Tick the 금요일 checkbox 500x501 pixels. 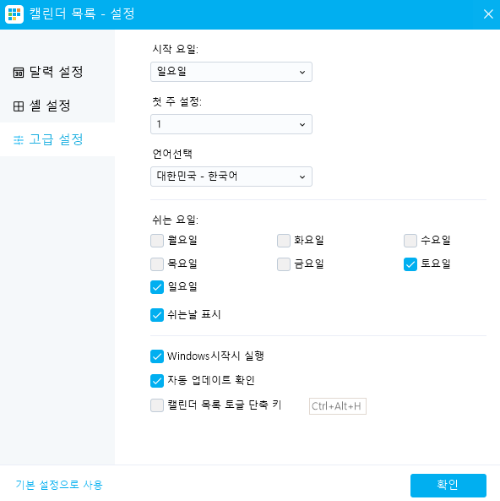284,264
